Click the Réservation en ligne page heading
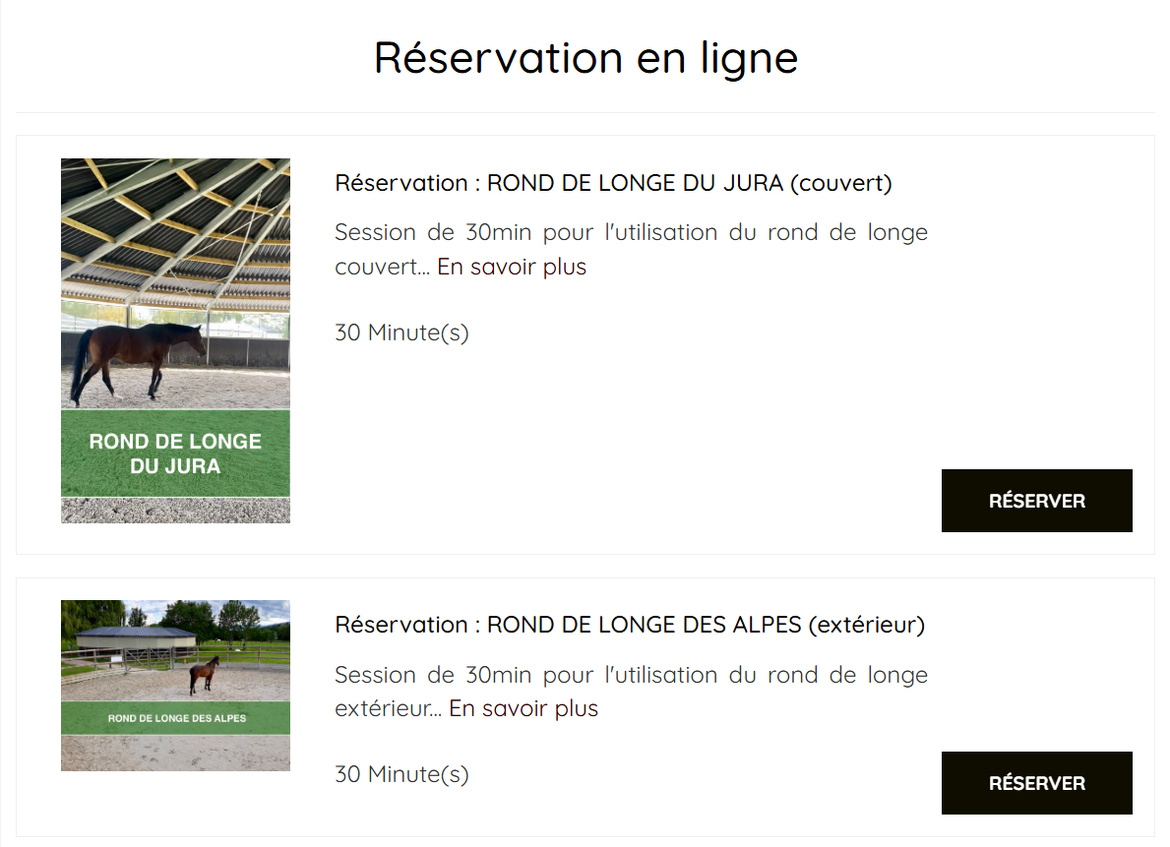1170x847 pixels. (x=585, y=57)
